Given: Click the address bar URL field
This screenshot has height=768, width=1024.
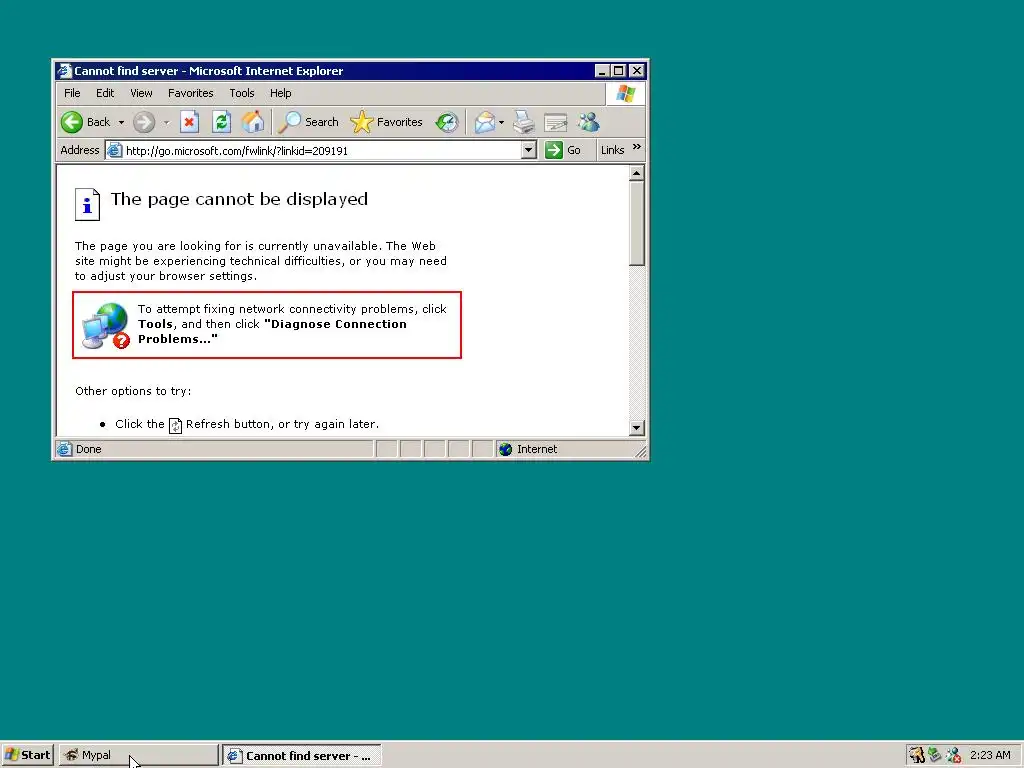Looking at the screenshot, I should pyautogui.click(x=323, y=151).
